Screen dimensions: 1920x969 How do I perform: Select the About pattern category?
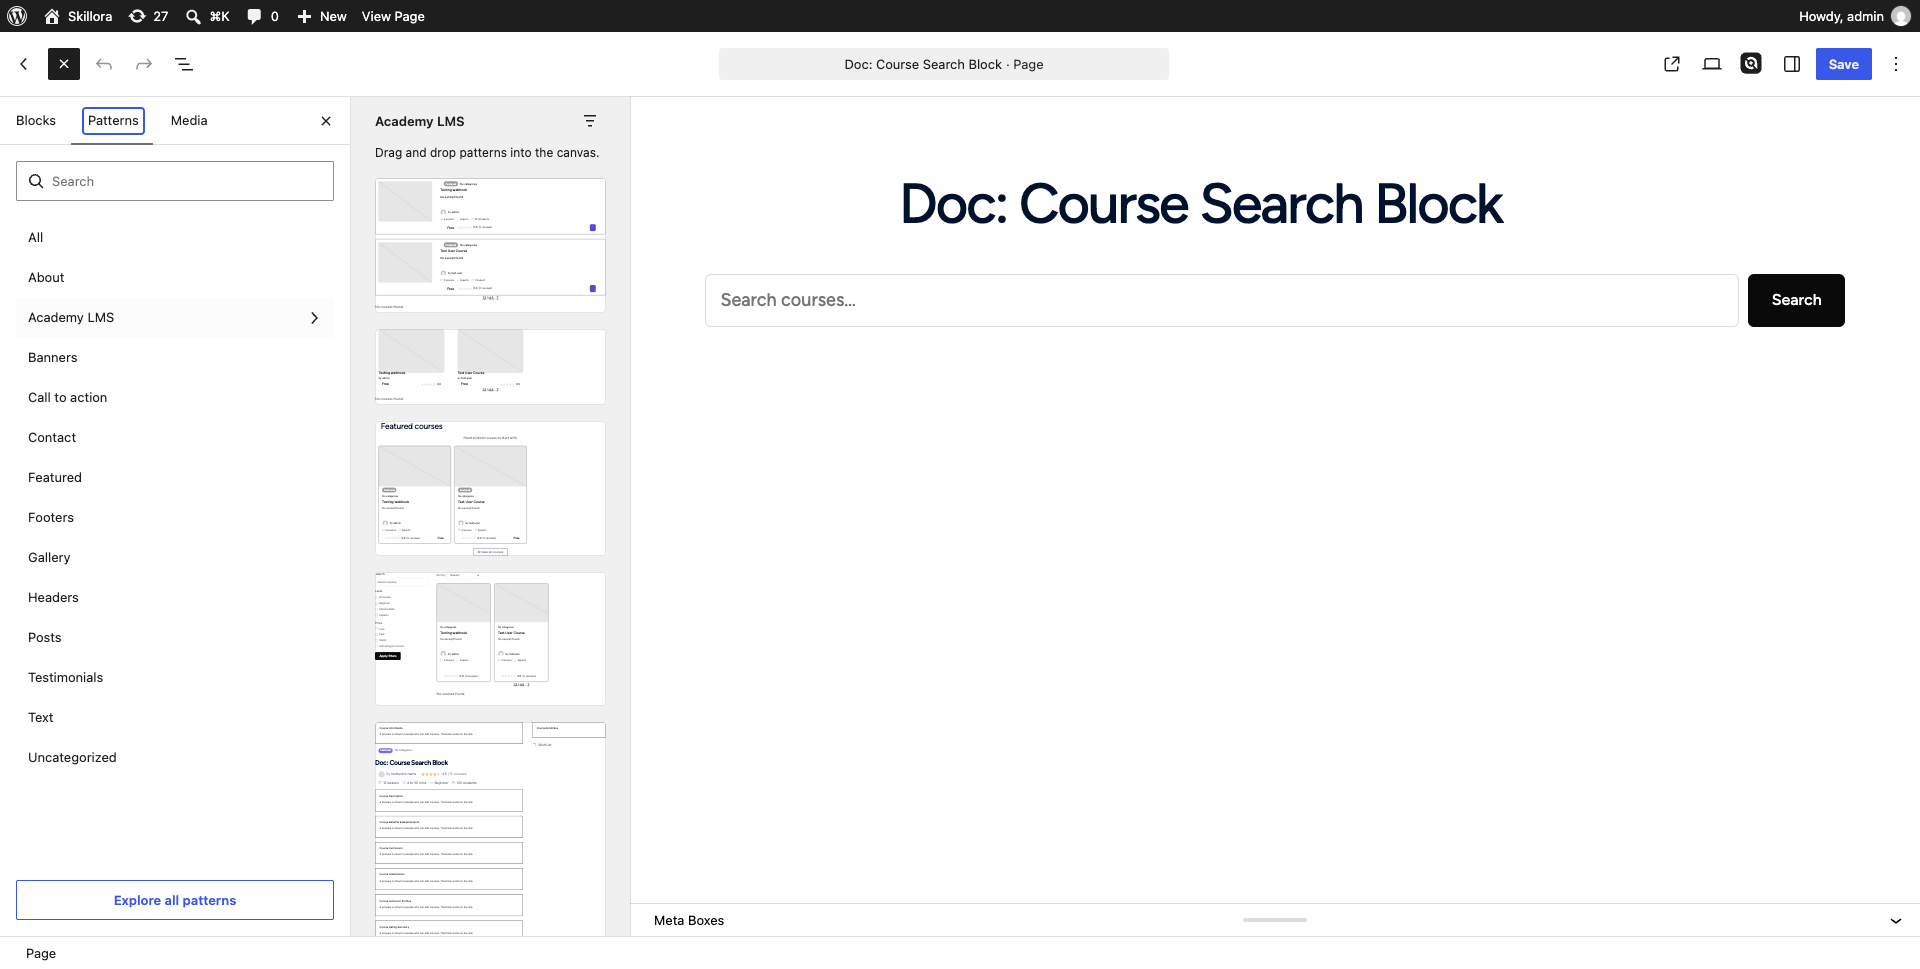point(175,277)
